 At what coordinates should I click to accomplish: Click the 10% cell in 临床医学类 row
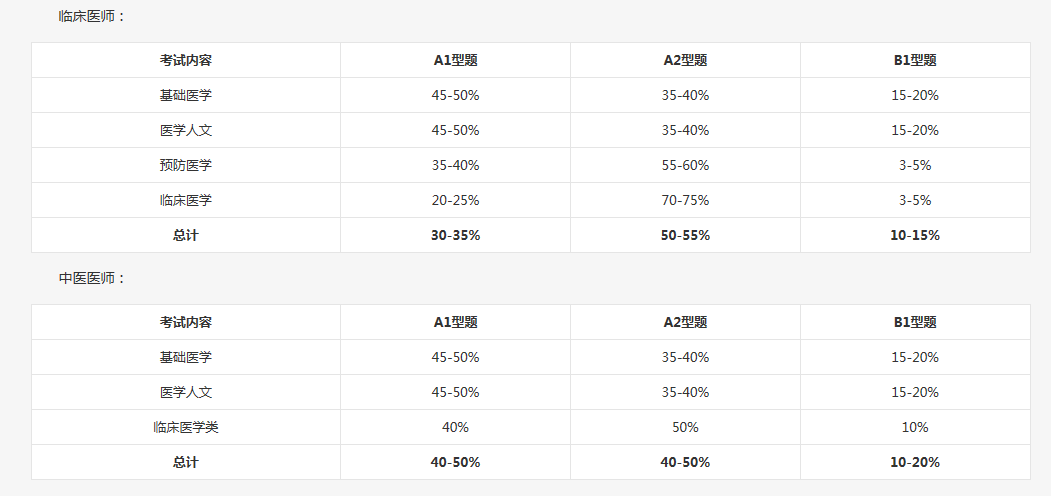click(x=915, y=427)
